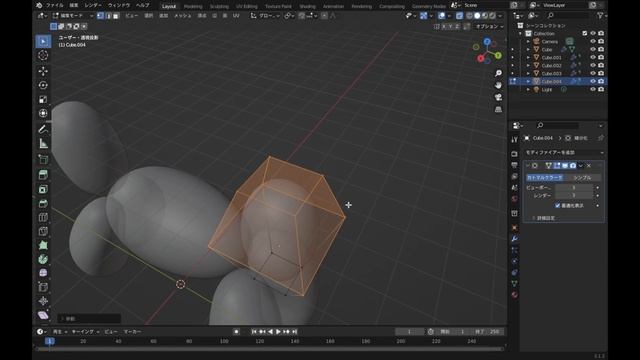Select the Shrink/Fatten tool
The height and width of the screenshot is (360, 640).
43,301
